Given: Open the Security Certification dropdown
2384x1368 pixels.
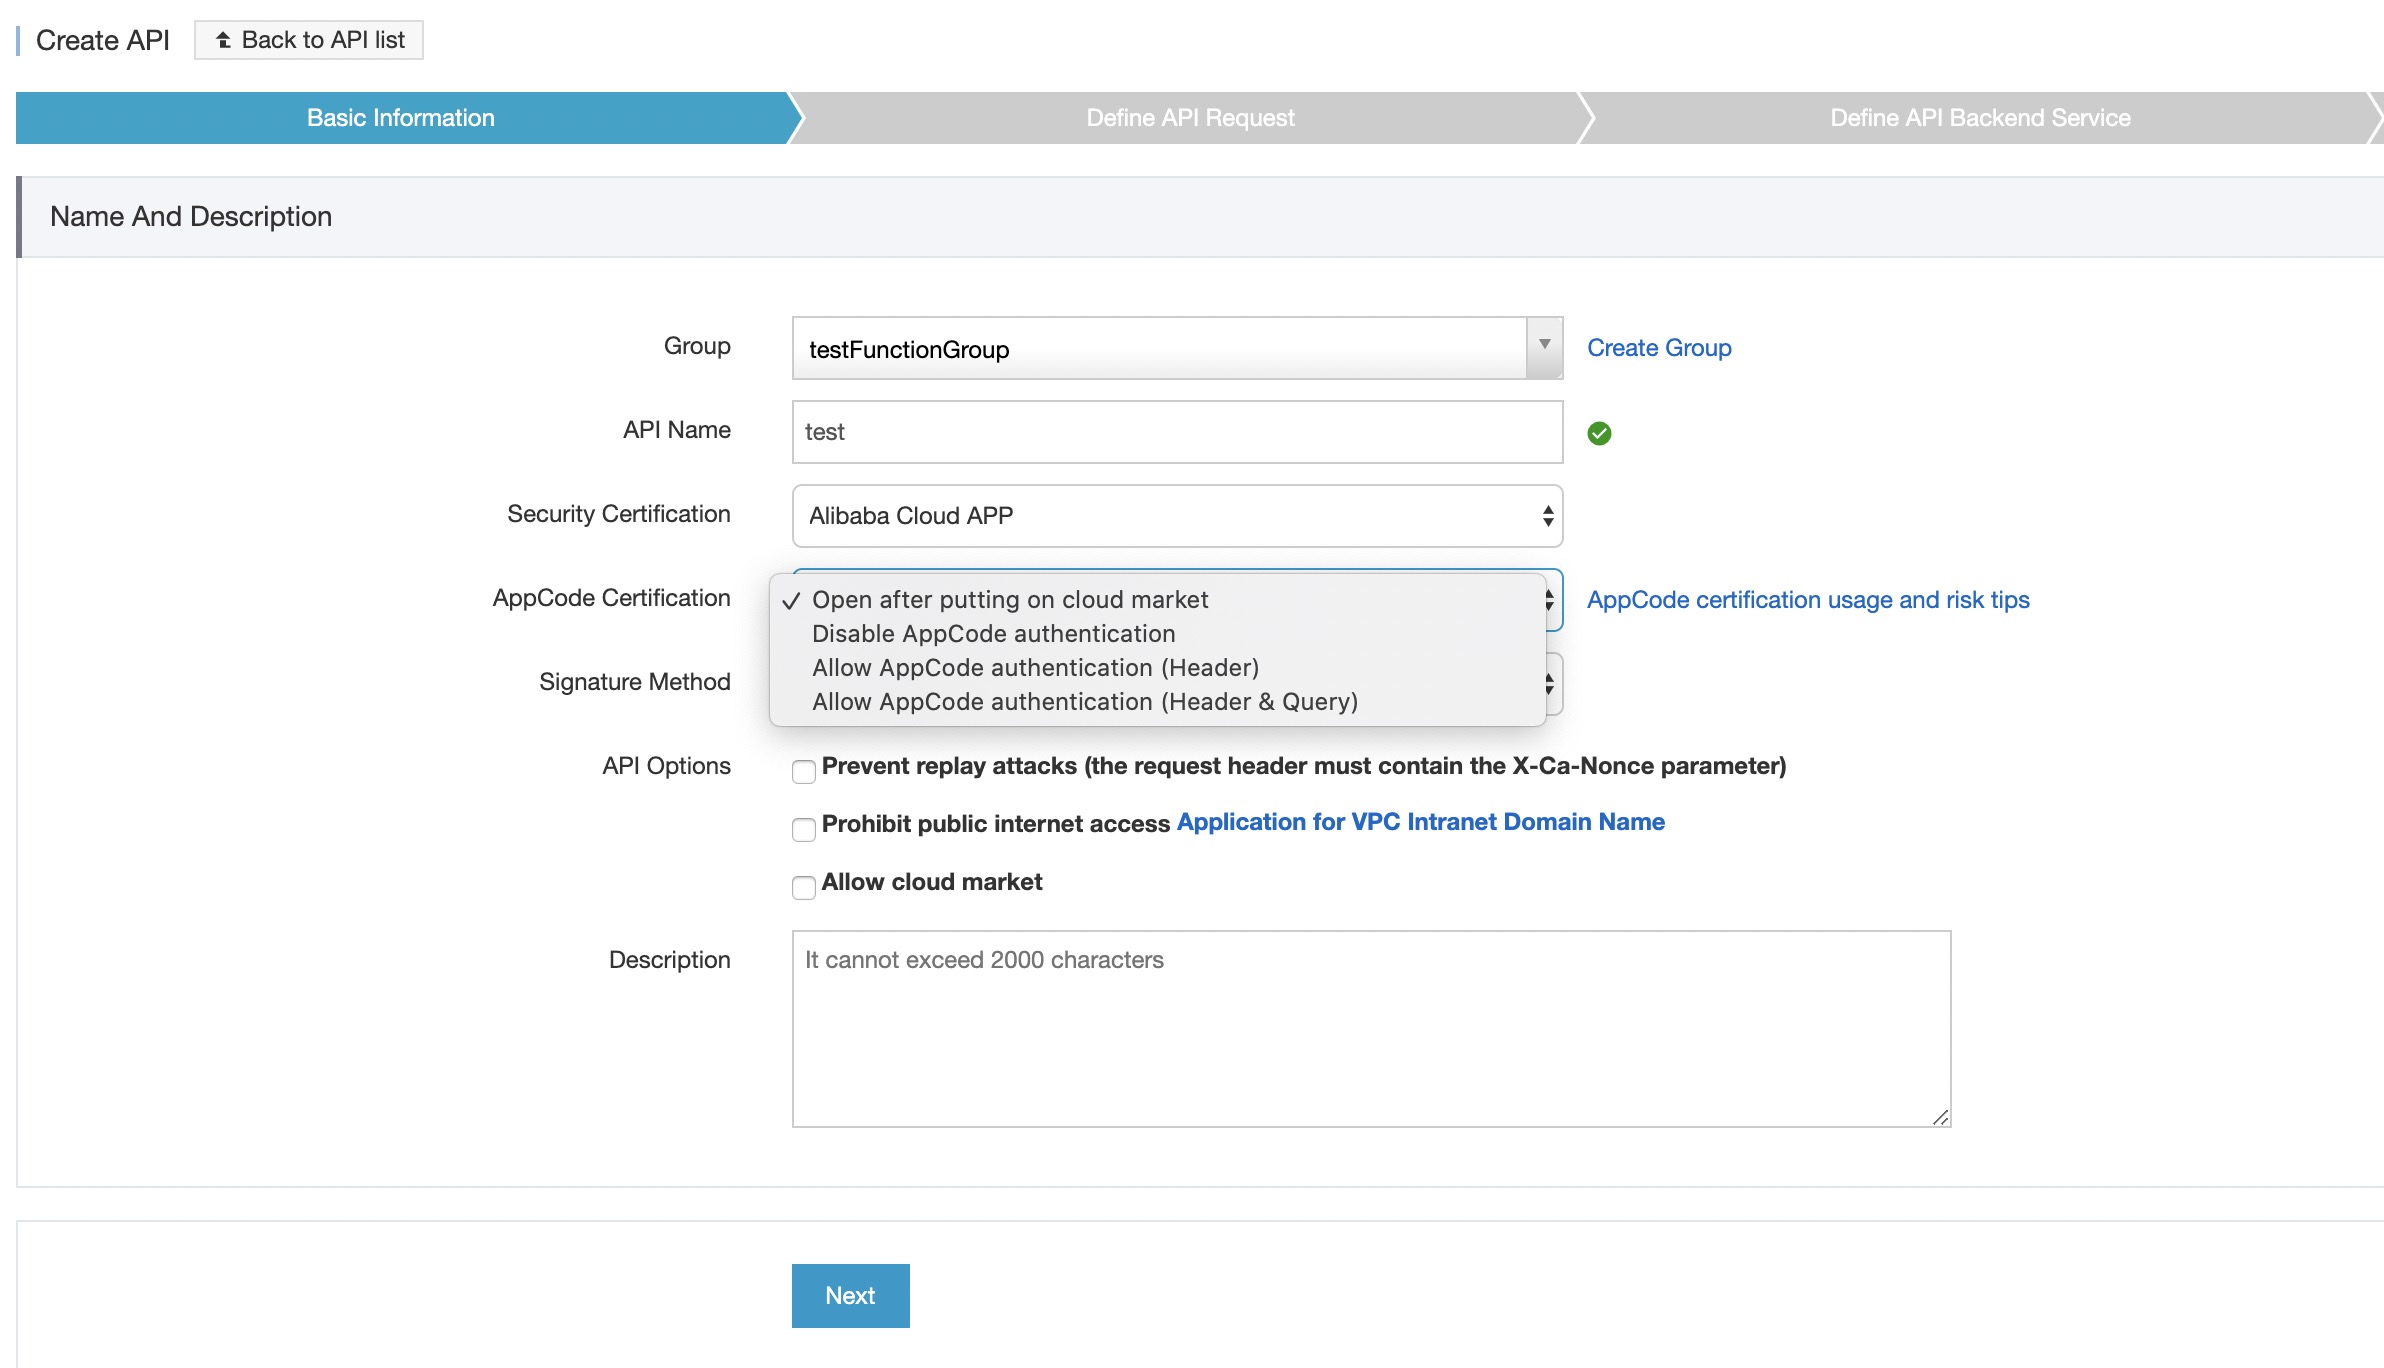Looking at the screenshot, I should pyautogui.click(x=1177, y=516).
